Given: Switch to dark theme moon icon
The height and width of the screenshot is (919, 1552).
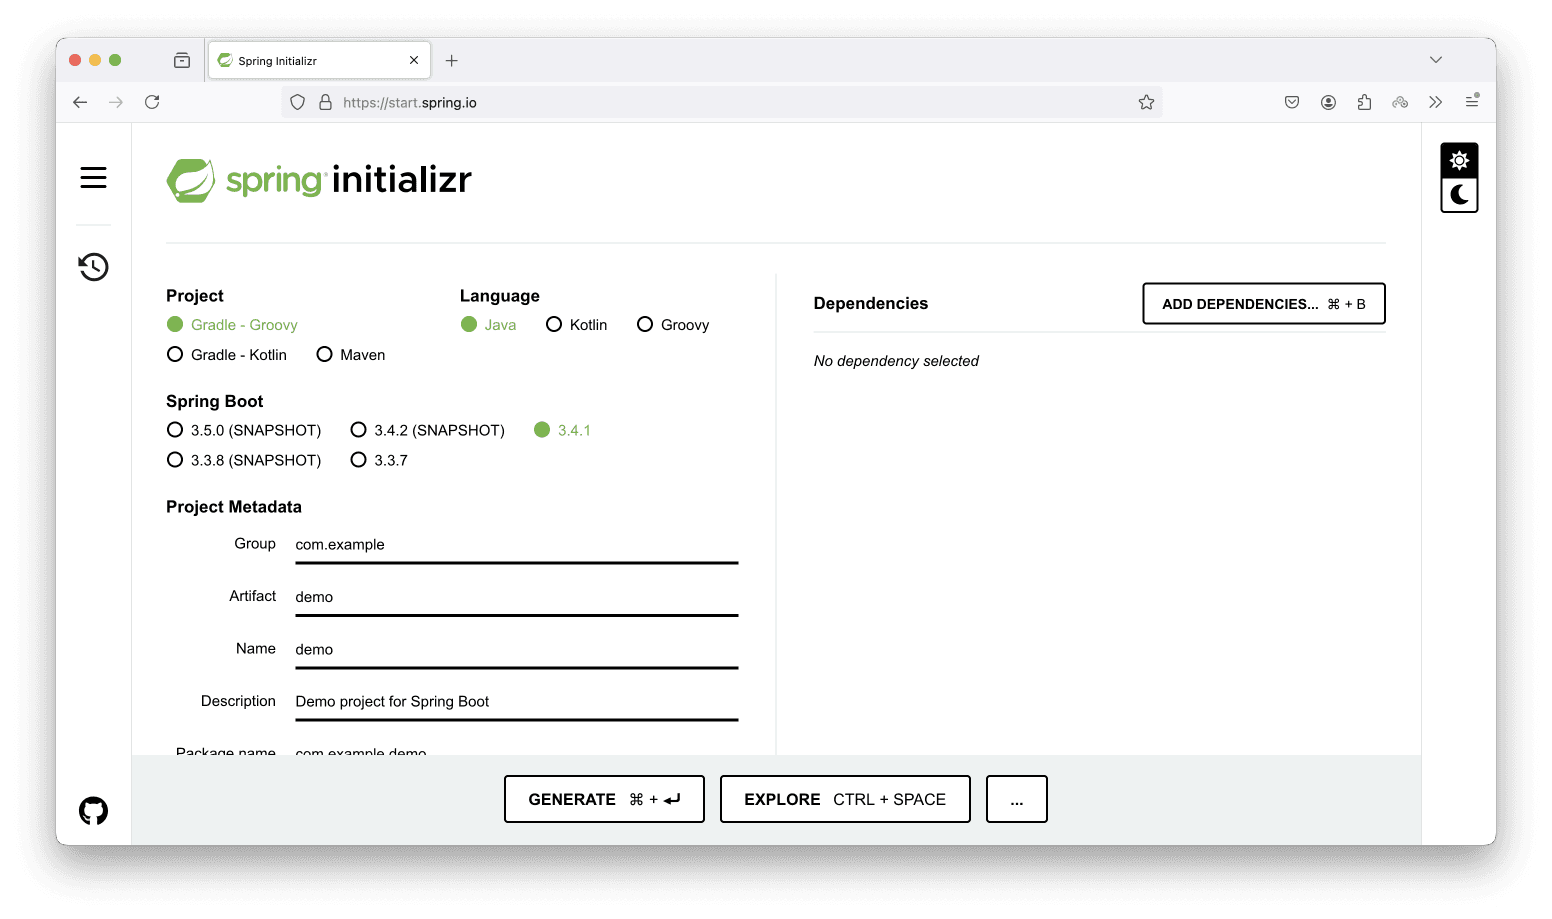Looking at the screenshot, I should [1459, 195].
